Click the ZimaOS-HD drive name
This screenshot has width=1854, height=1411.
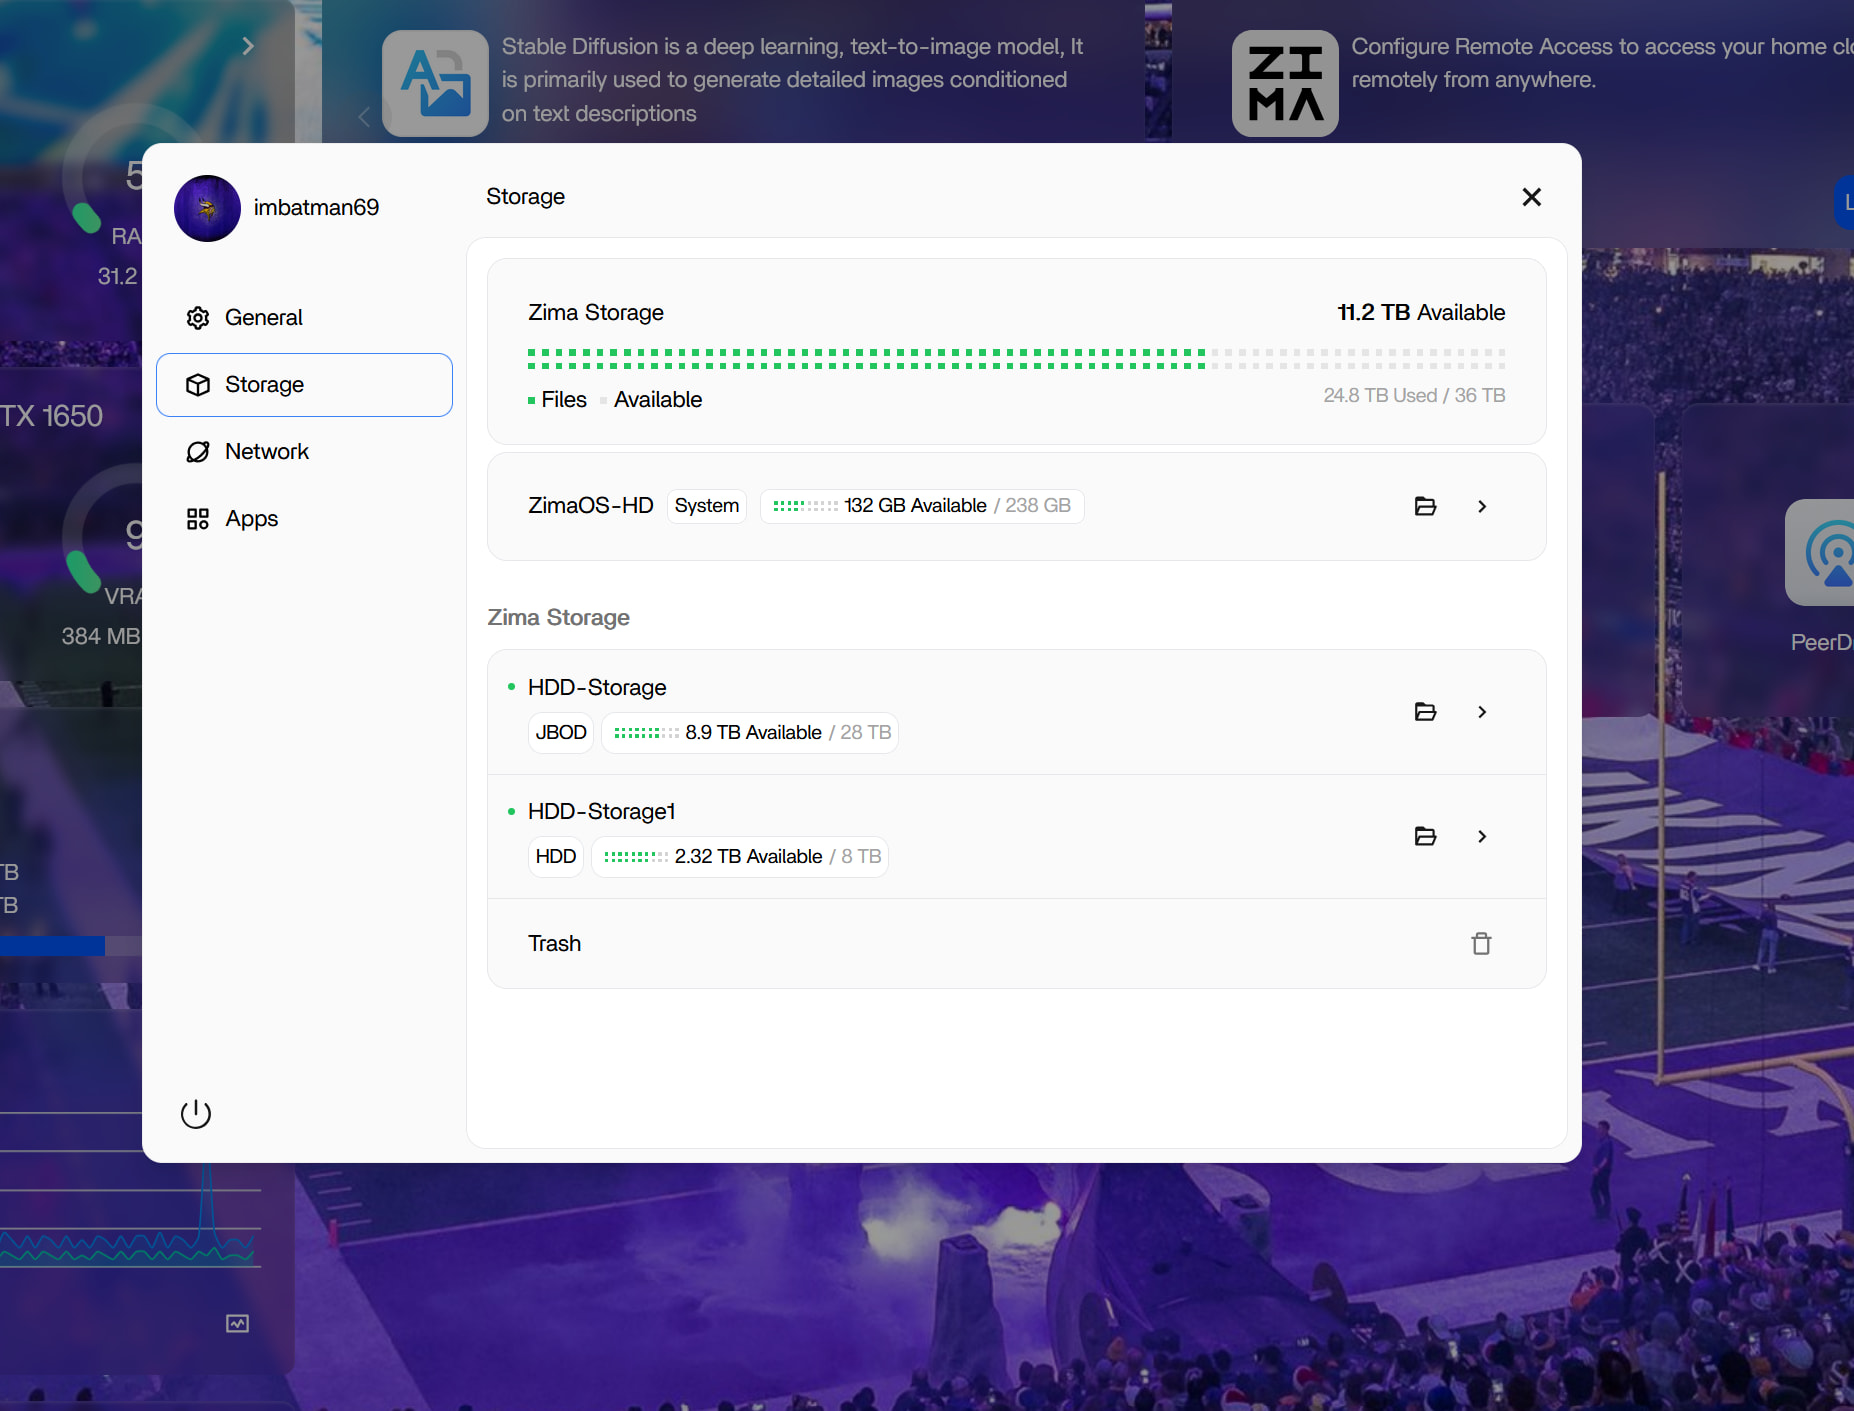[590, 505]
